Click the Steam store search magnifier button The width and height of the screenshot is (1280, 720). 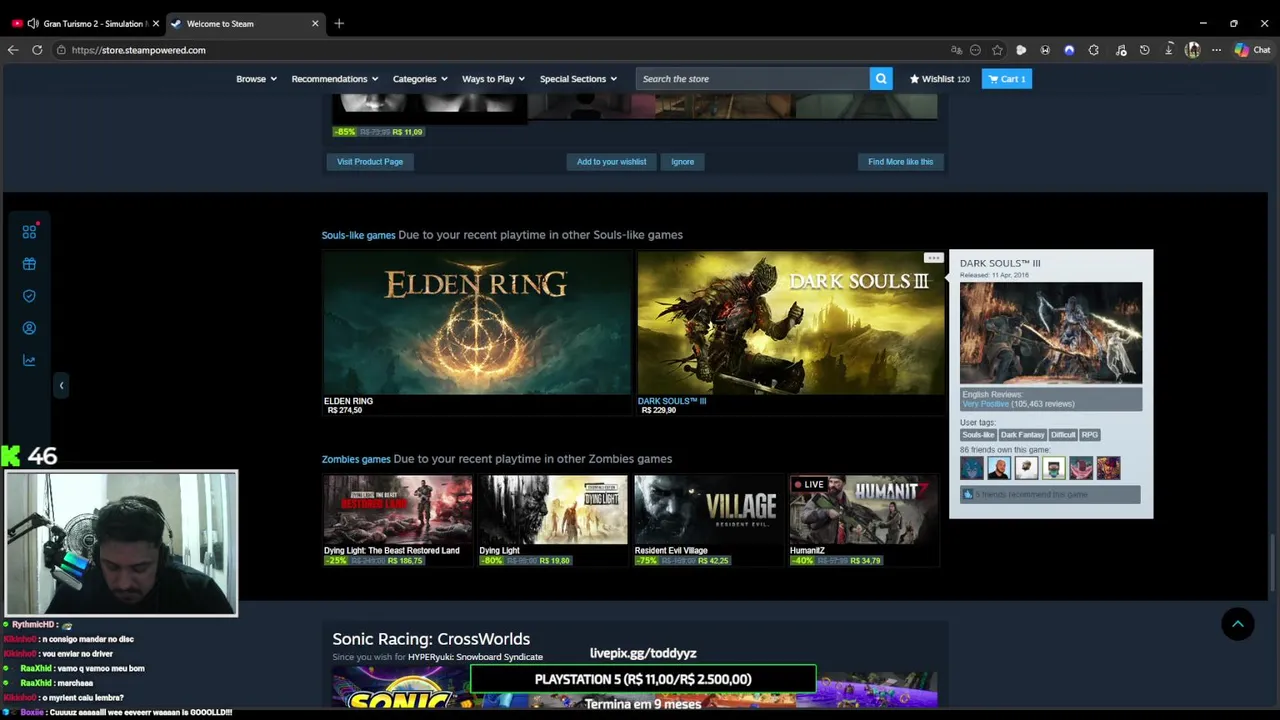[881, 79]
